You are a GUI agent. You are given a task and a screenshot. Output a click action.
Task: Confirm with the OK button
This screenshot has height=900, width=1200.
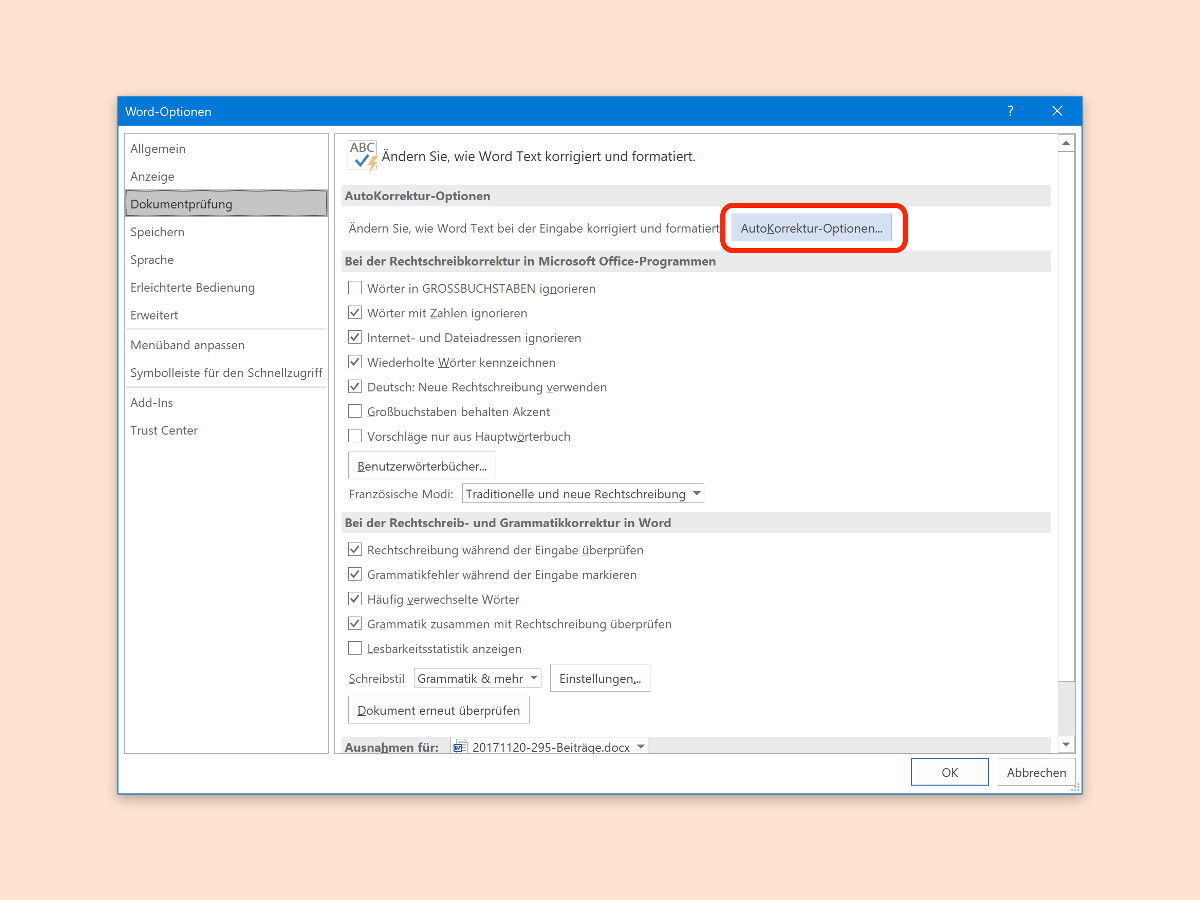[x=950, y=772]
